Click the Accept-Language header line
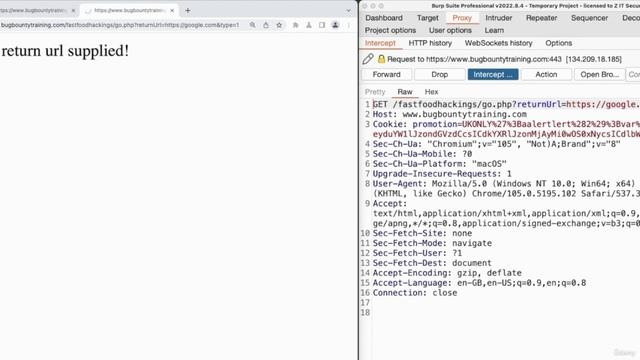640x360 pixels. [x=479, y=283]
